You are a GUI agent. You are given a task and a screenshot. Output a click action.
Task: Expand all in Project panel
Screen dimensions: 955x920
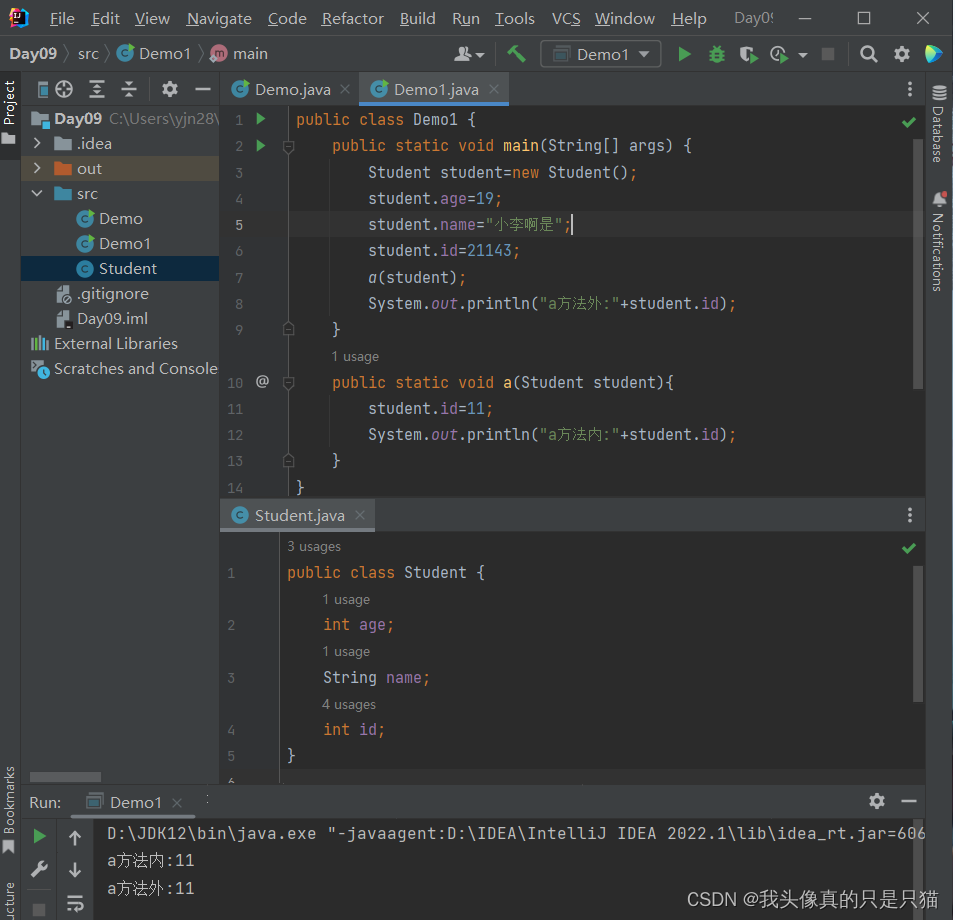[97, 90]
